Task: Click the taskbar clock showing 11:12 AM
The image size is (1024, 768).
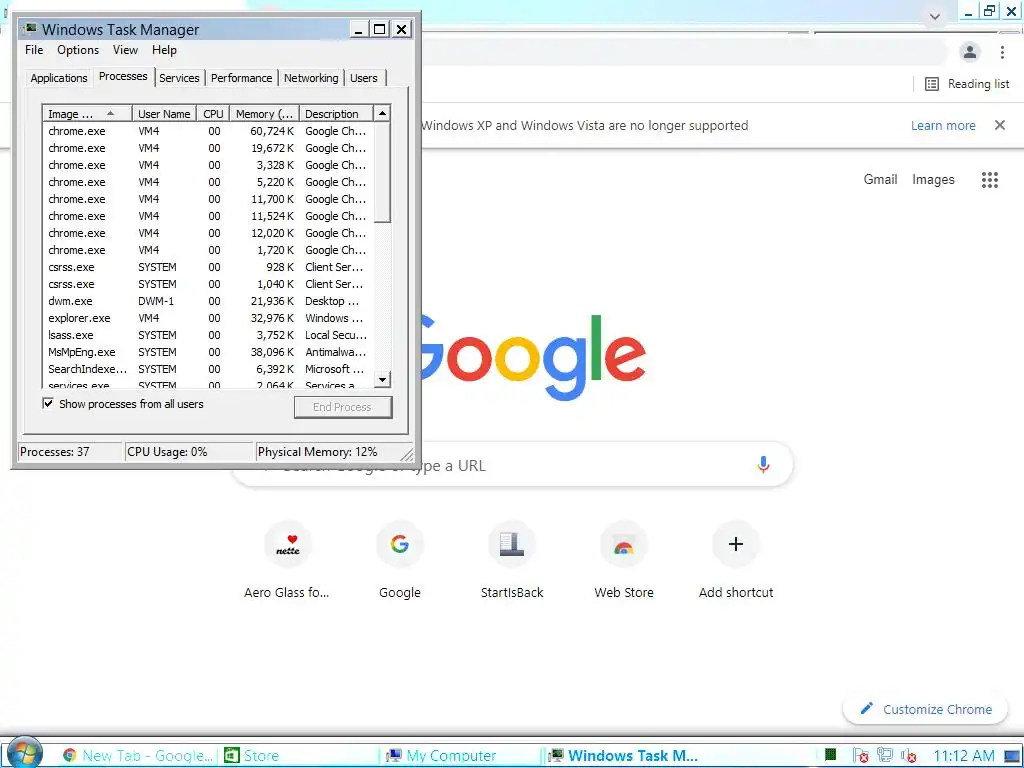Action: click(964, 756)
